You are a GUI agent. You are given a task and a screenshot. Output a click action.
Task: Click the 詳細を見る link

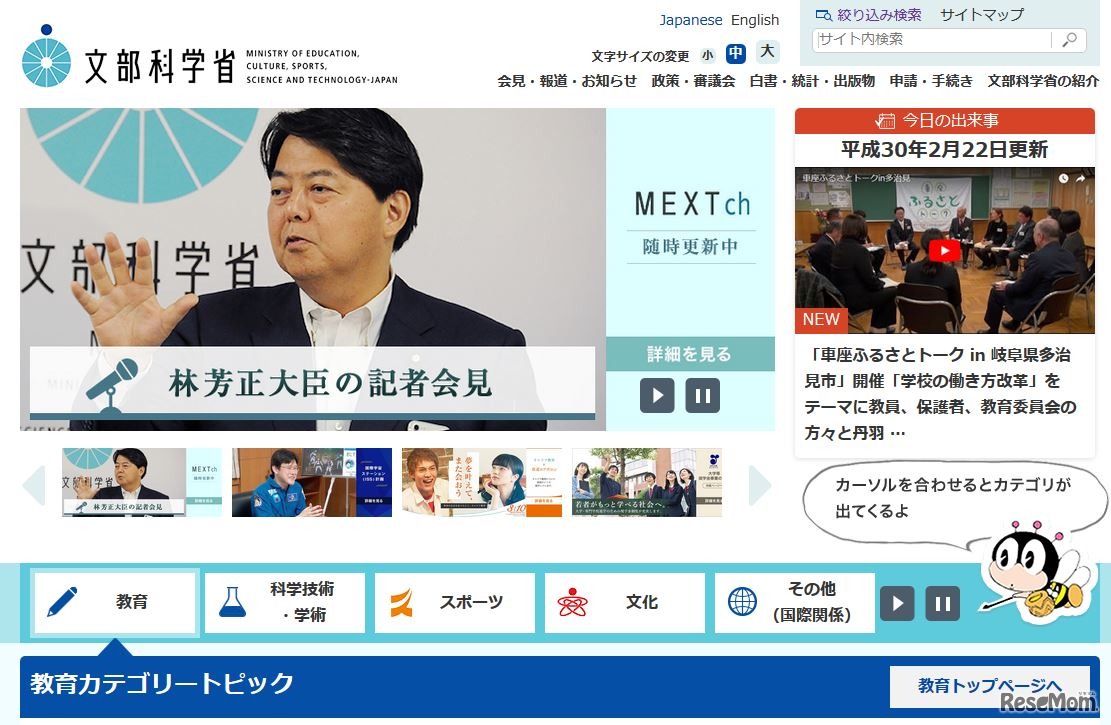pos(690,356)
